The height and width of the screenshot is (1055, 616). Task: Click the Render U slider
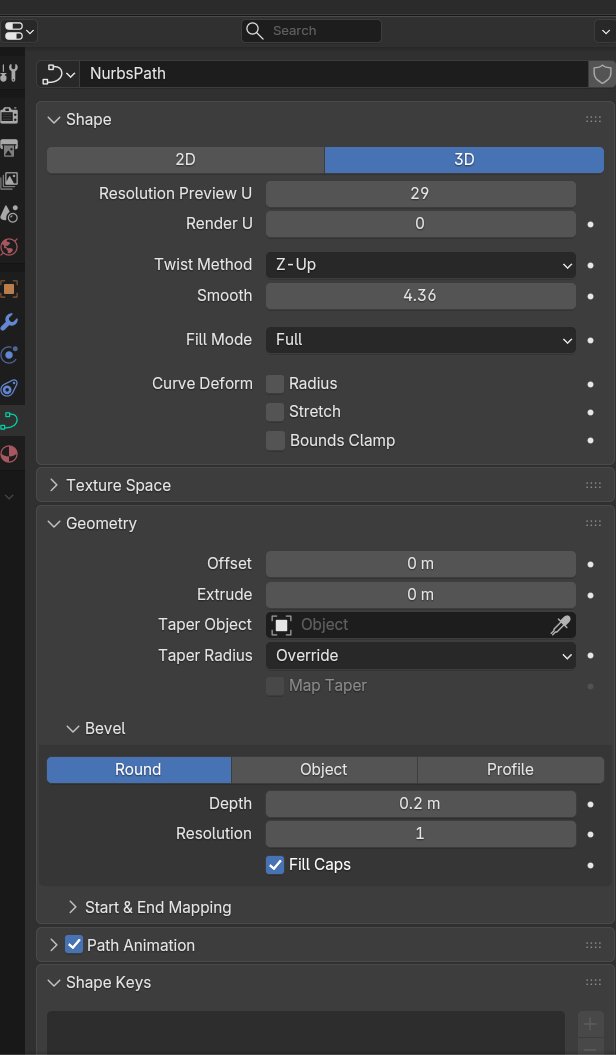pos(420,224)
